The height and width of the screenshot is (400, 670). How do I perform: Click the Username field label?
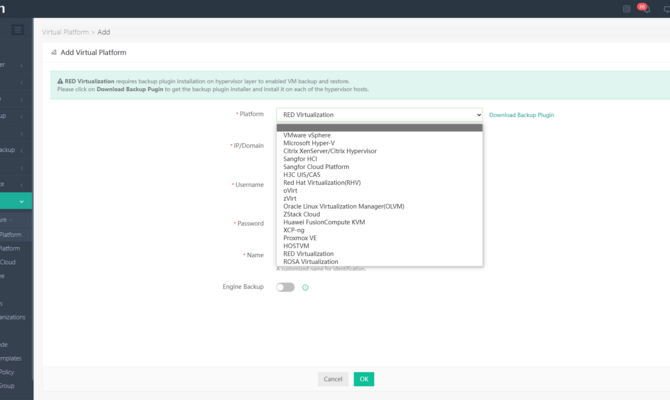(x=250, y=185)
